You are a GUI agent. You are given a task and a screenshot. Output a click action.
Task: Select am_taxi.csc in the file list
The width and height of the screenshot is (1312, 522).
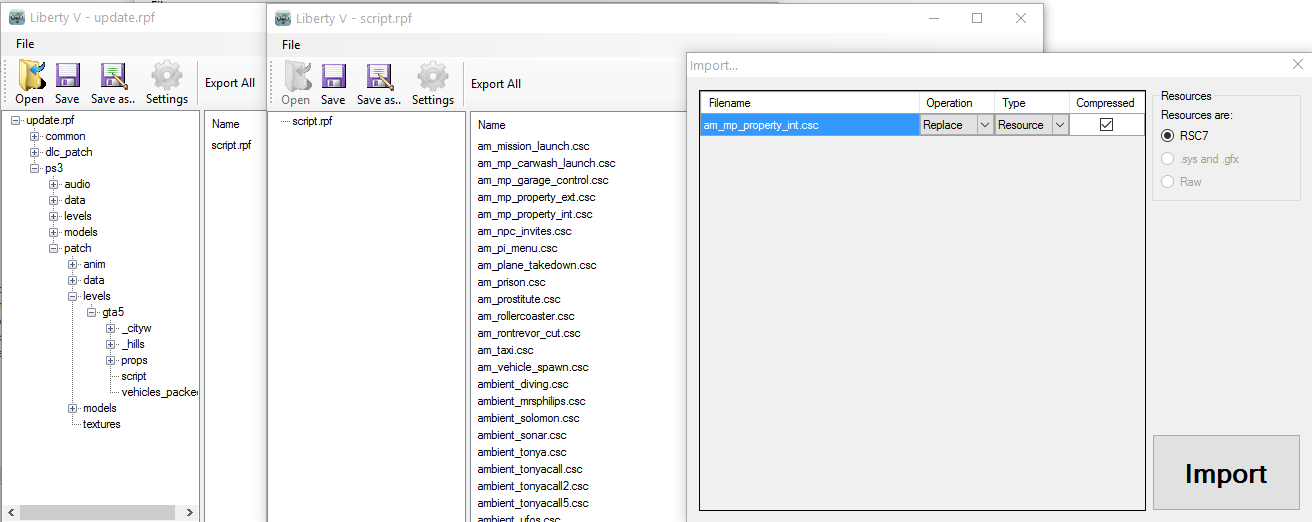[506, 350]
